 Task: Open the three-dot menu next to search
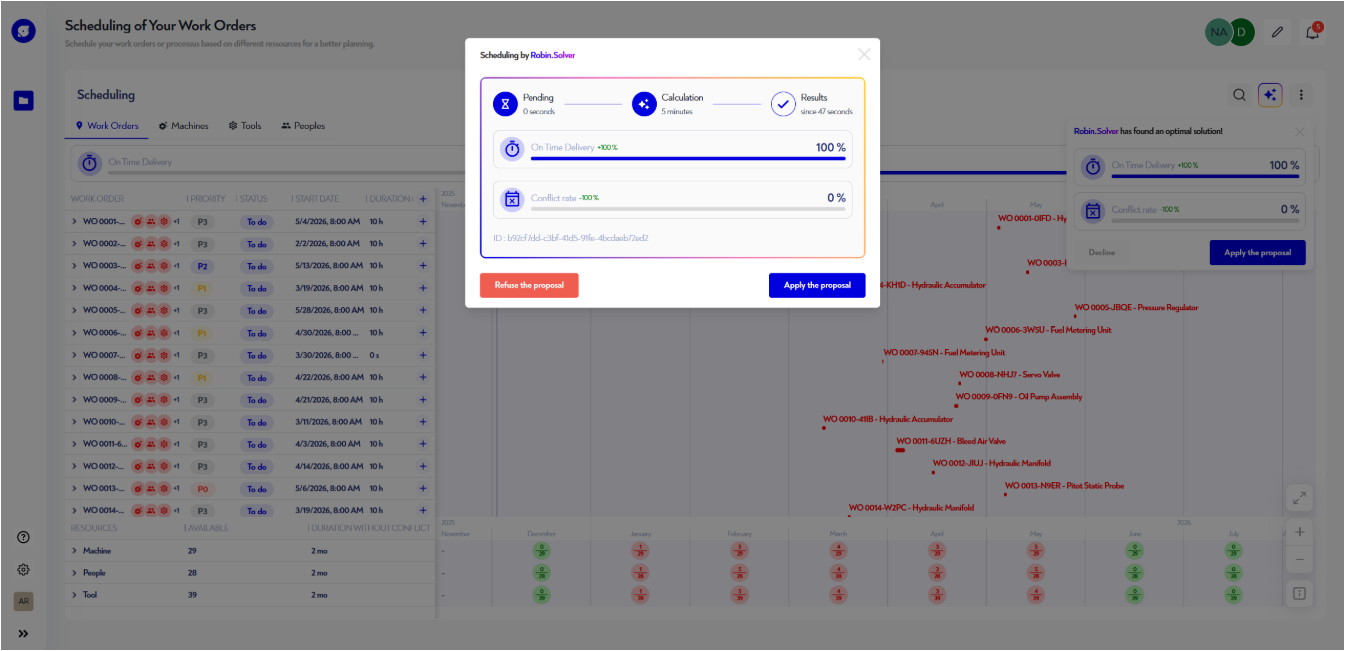pos(1300,94)
